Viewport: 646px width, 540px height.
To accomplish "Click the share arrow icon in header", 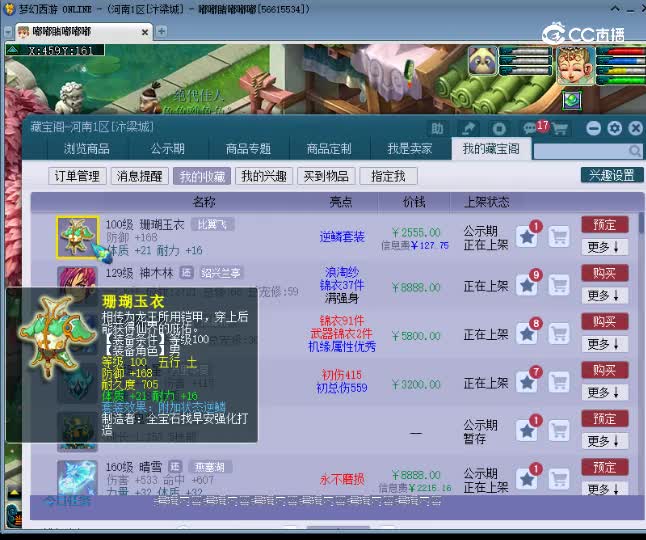I will pyautogui.click(x=468, y=129).
